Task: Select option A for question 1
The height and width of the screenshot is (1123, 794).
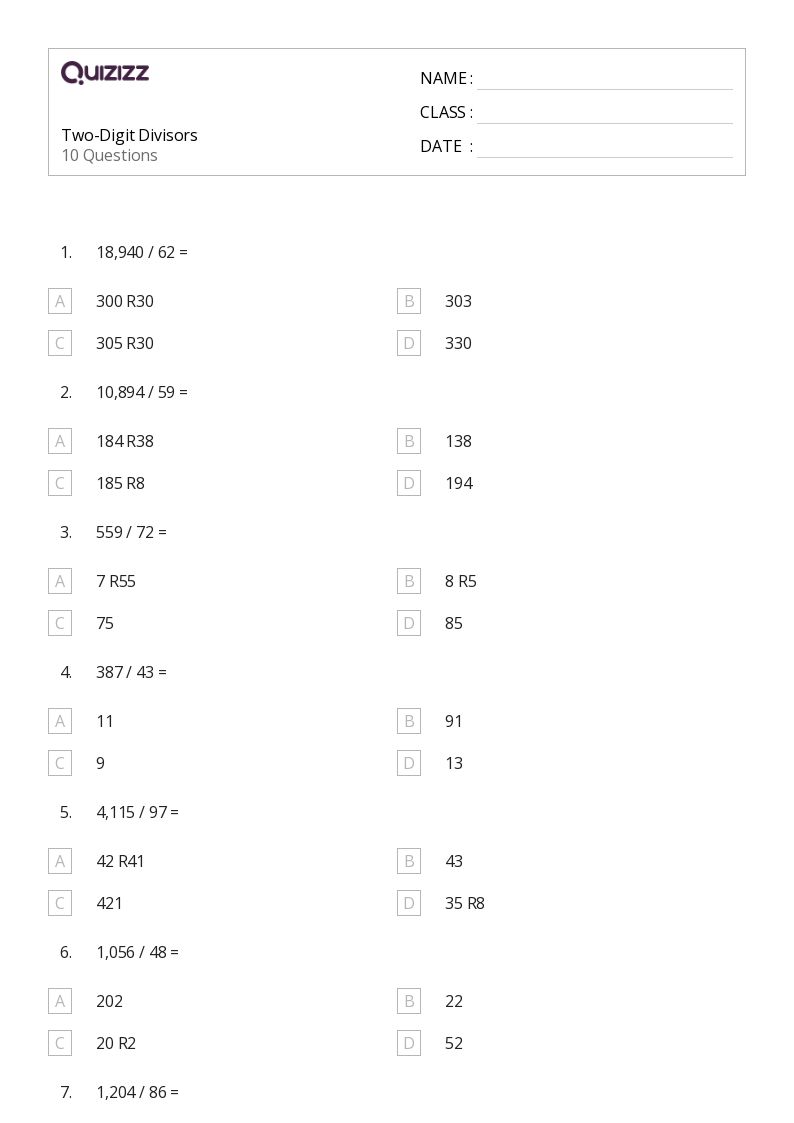Action: (60, 301)
